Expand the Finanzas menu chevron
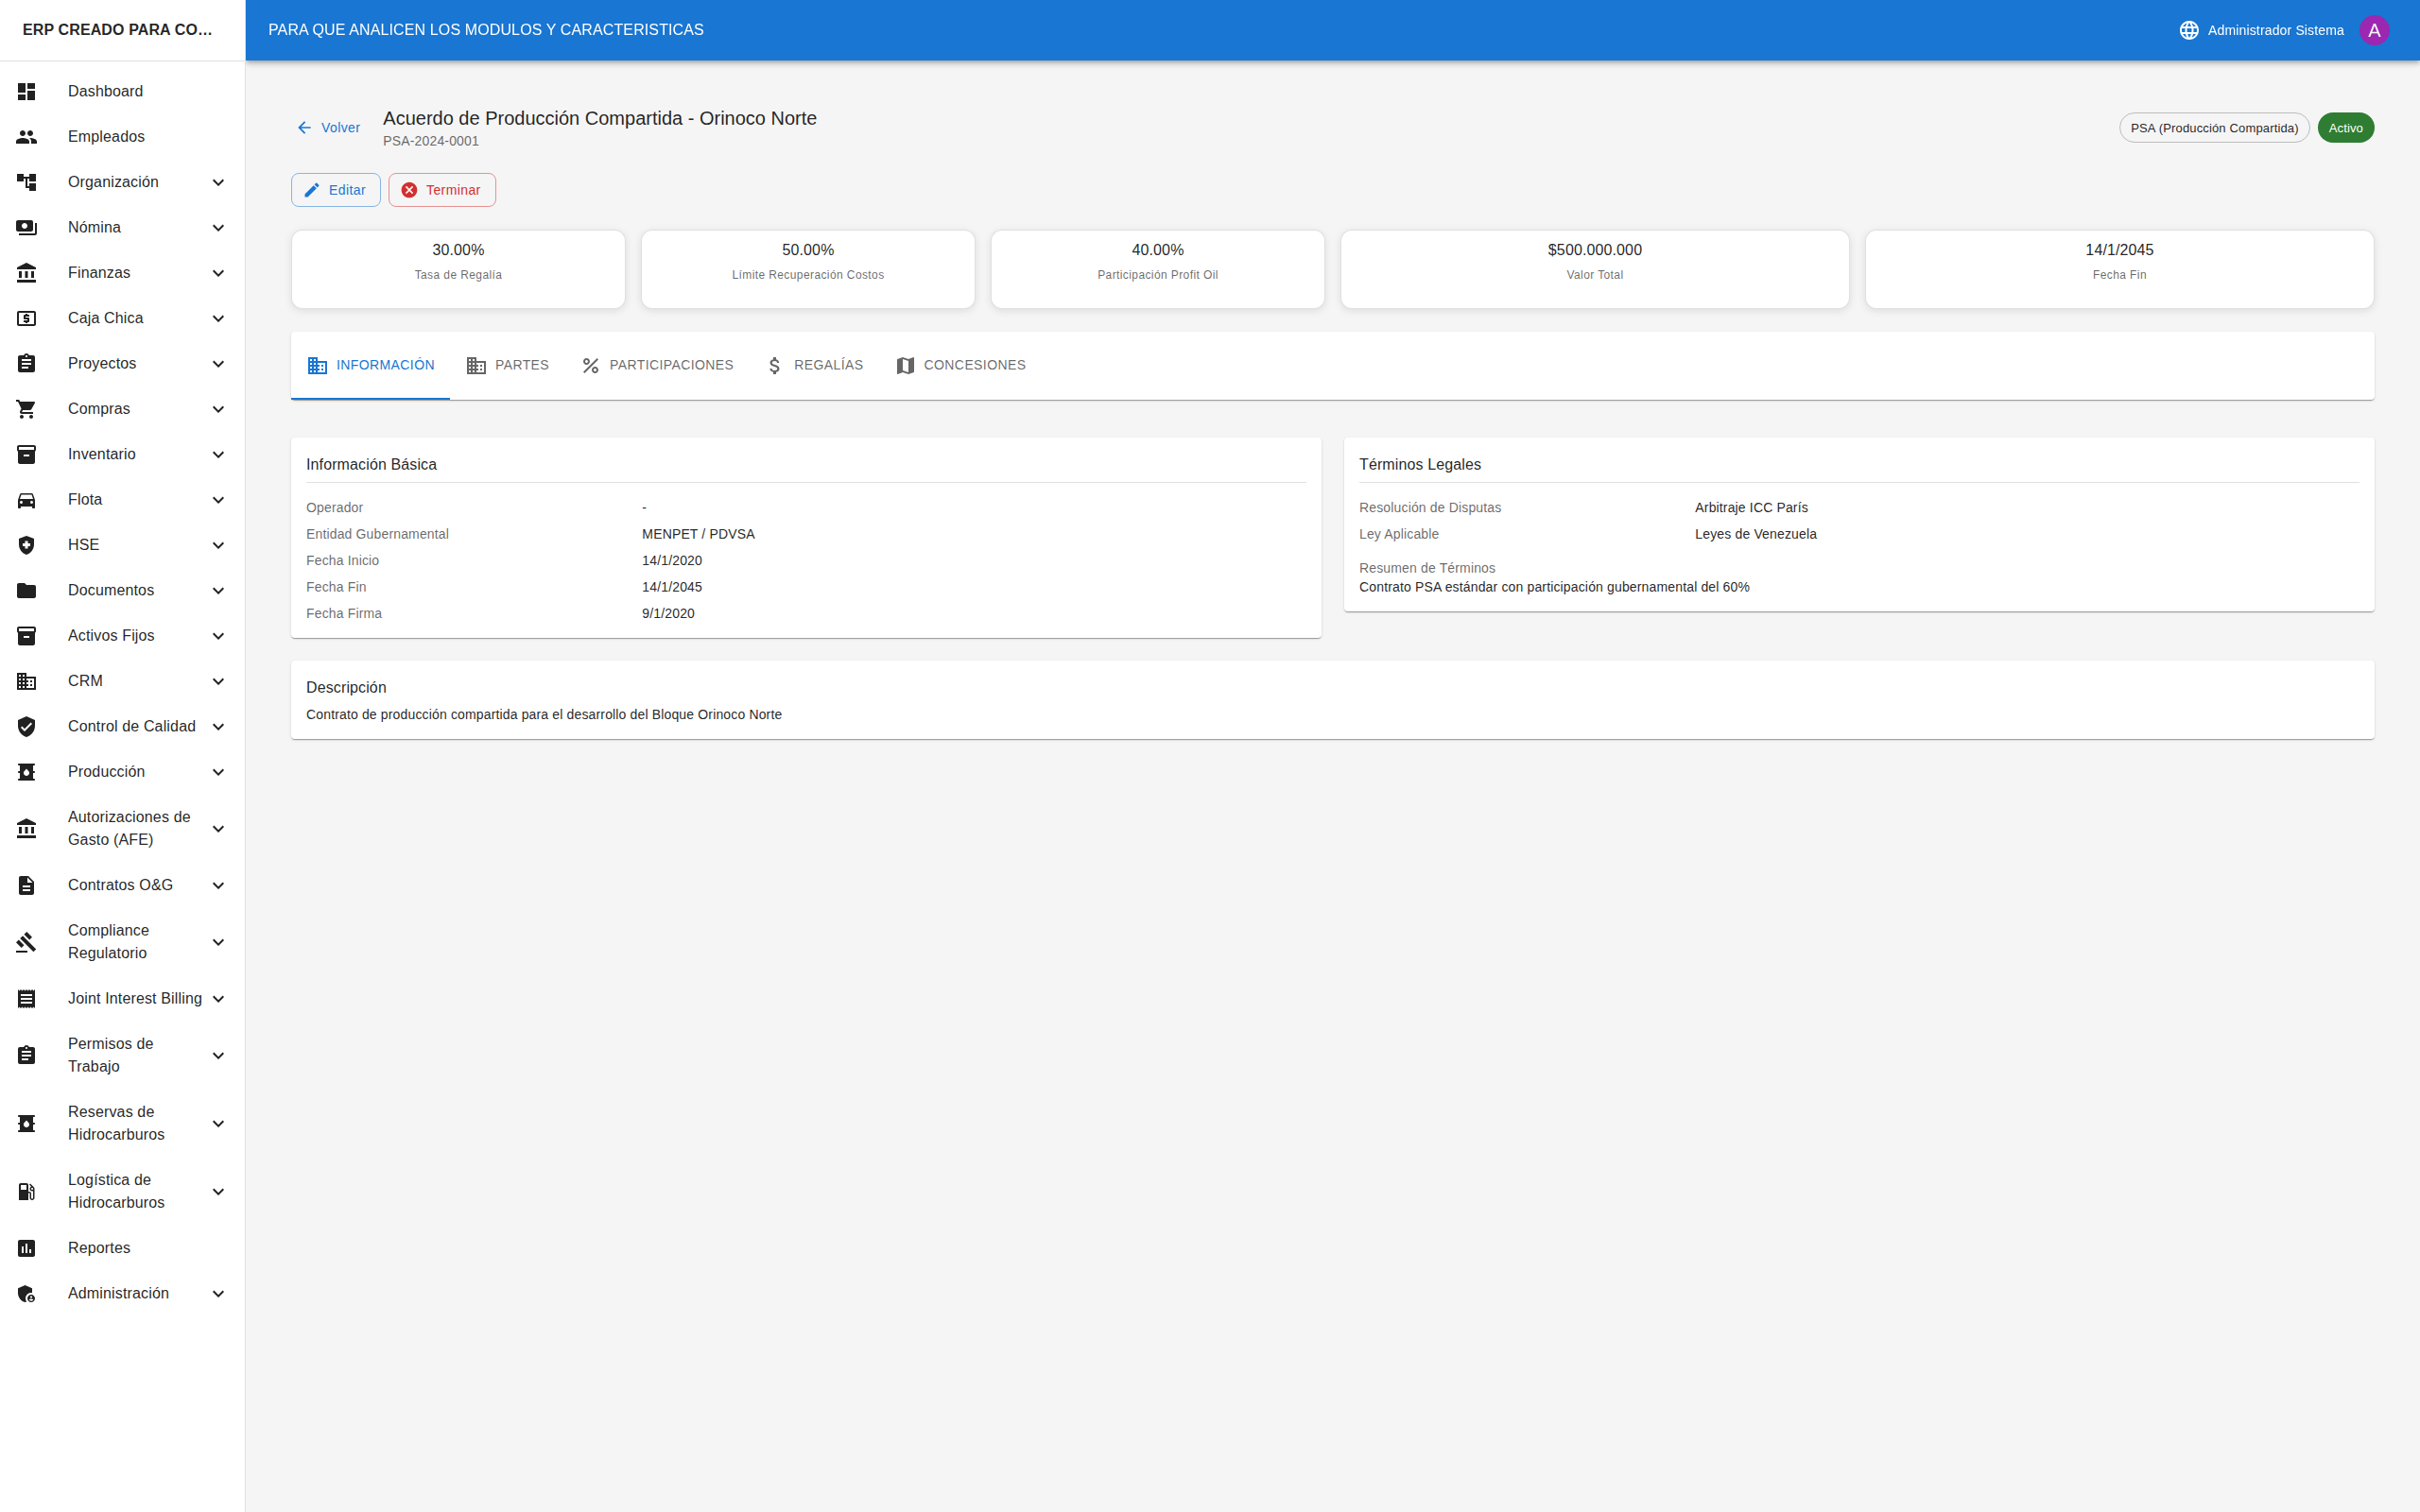This screenshot has width=2420, height=1512. pos(218,273)
